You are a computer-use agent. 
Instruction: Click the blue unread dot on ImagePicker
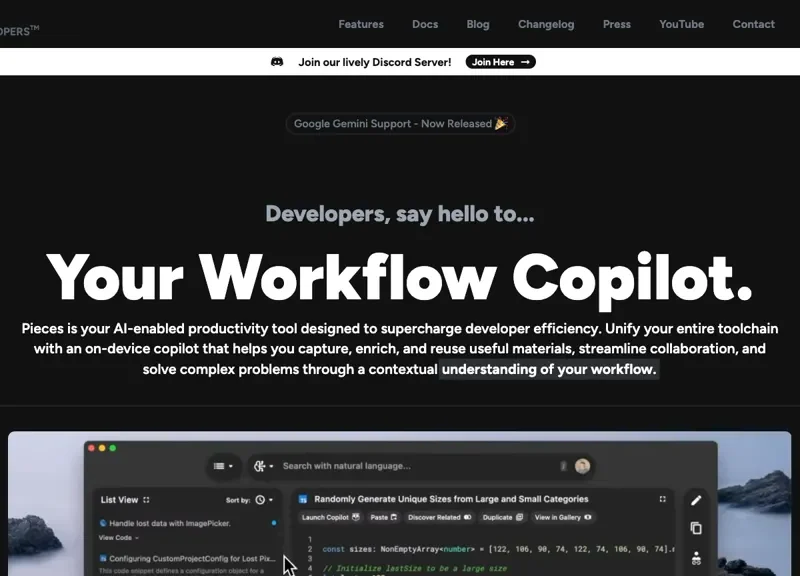274,523
